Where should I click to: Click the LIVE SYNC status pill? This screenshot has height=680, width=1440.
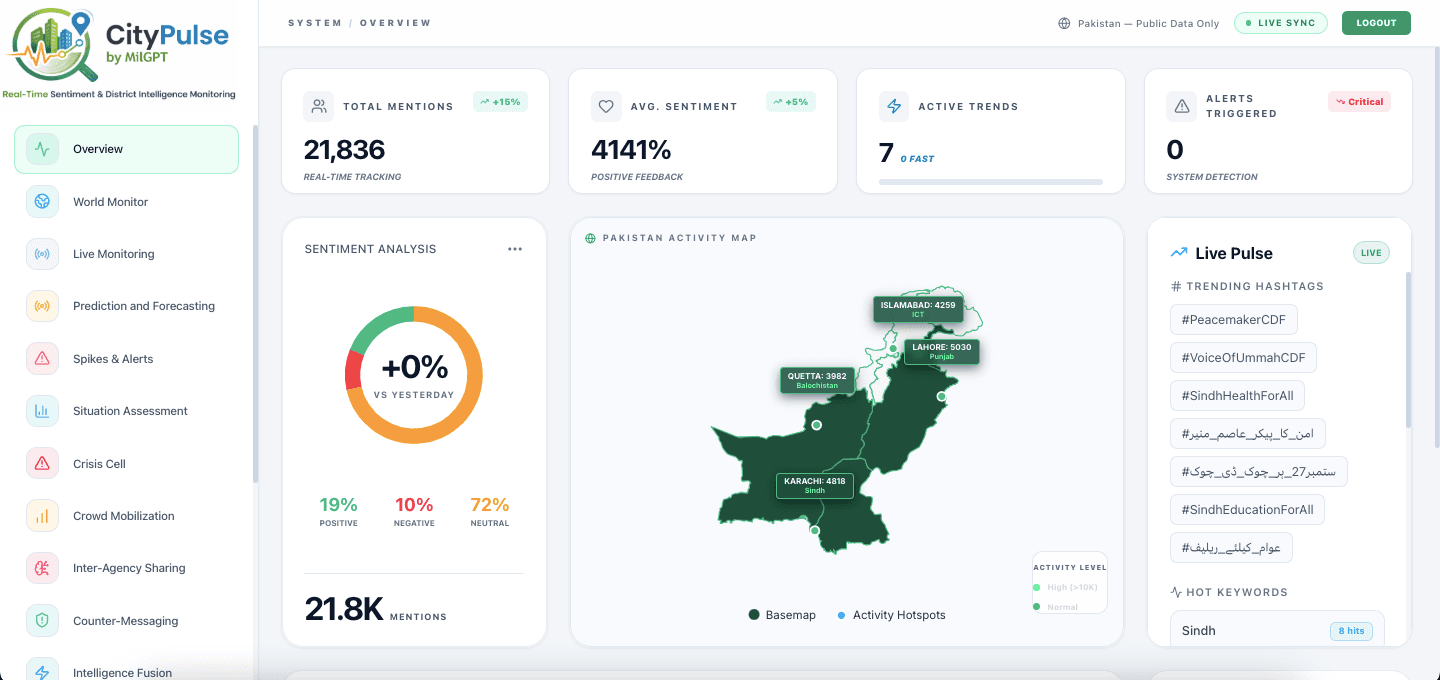click(1281, 23)
